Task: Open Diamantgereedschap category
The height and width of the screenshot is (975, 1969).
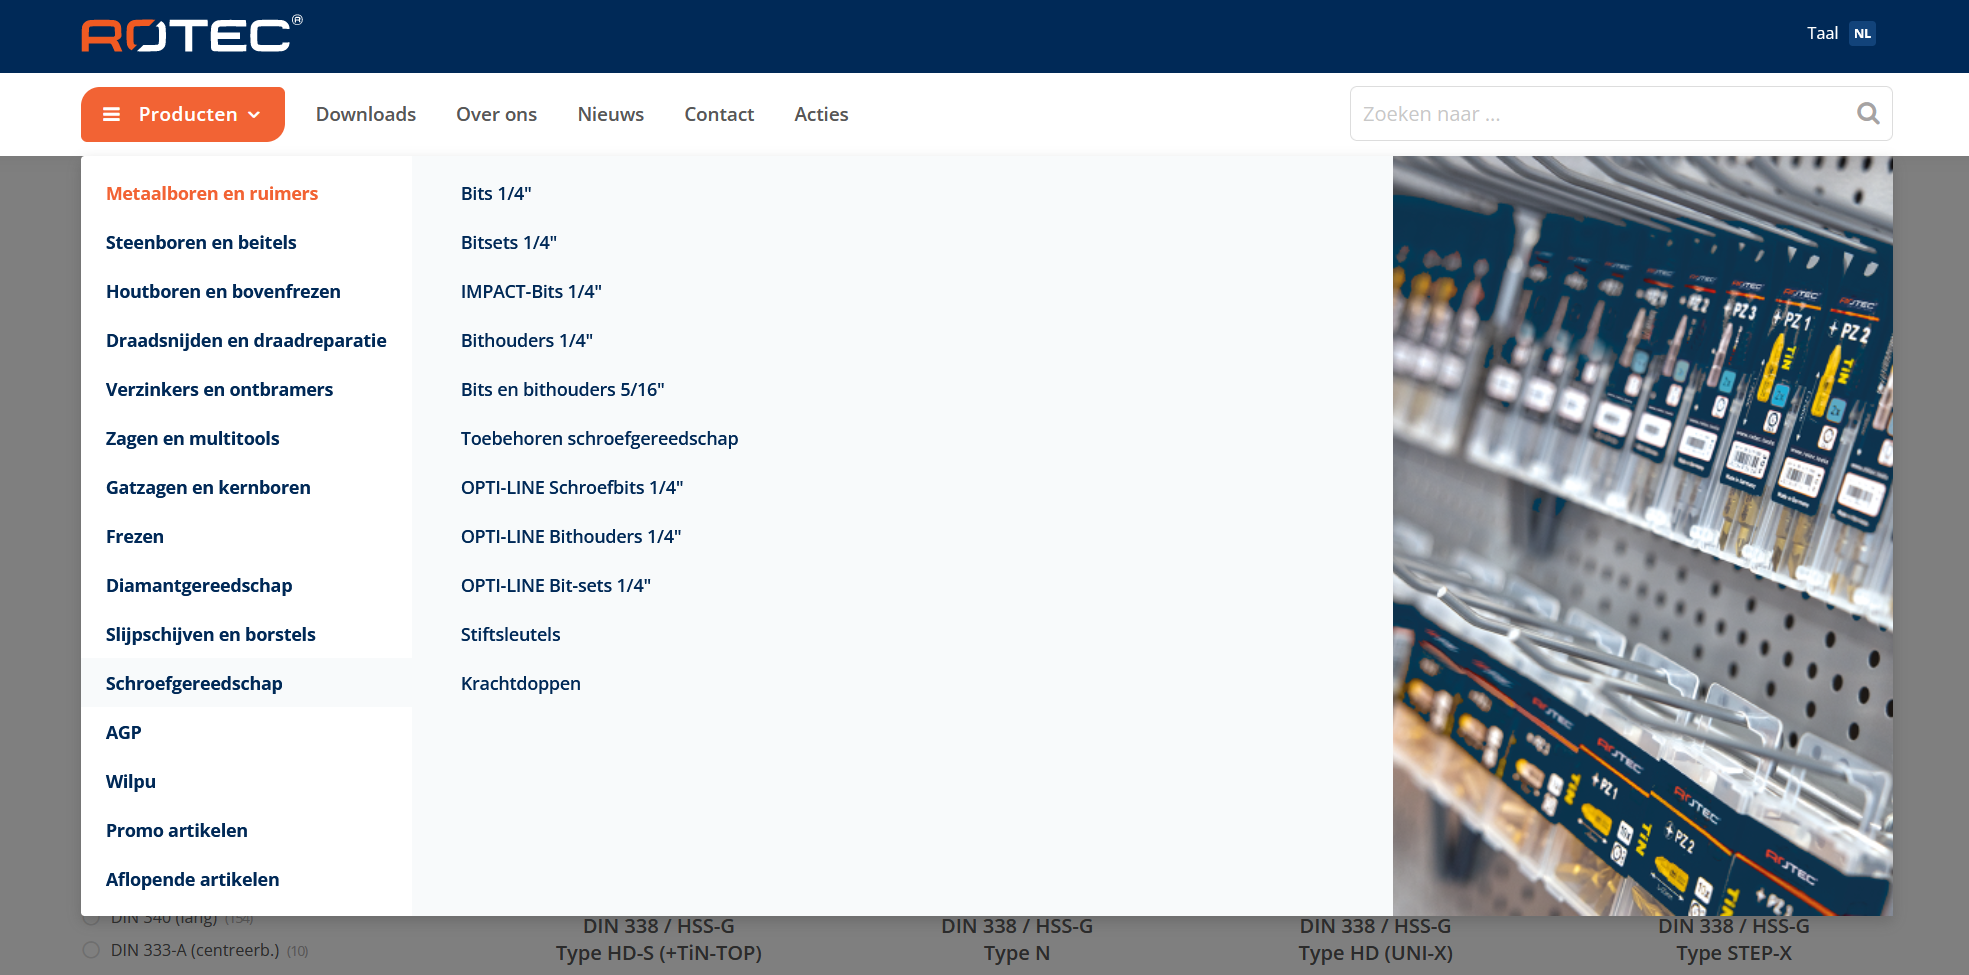Action: click(x=199, y=586)
